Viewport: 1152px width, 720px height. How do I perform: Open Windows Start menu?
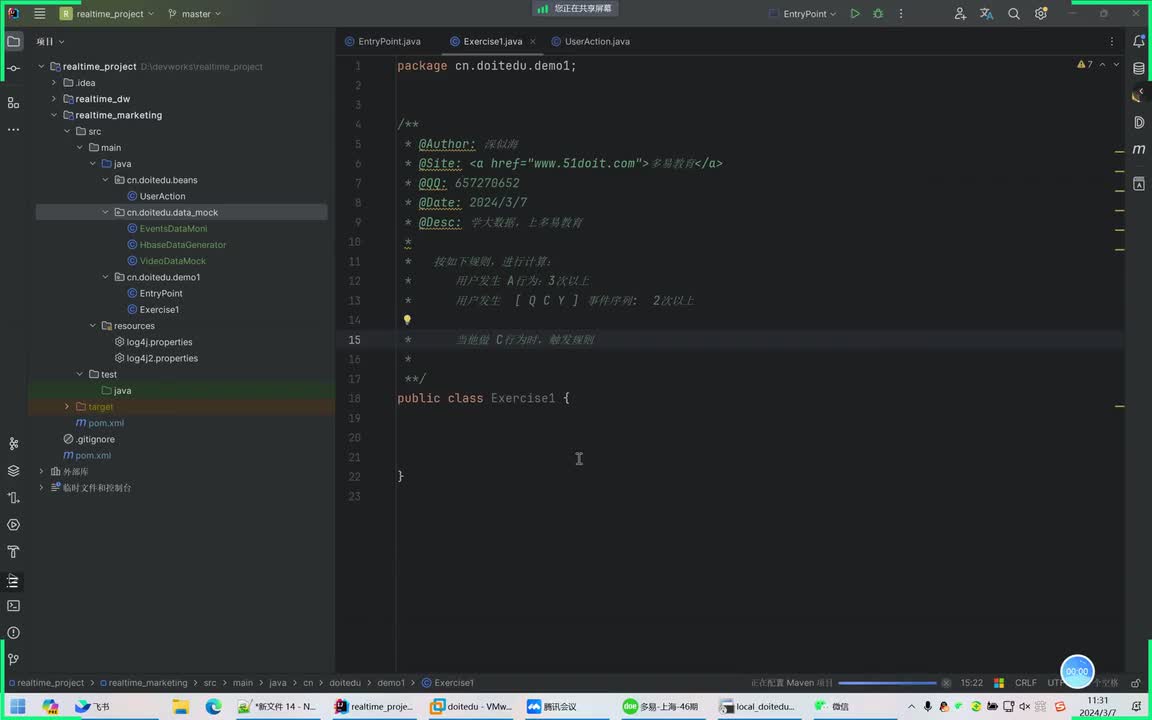[18, 706]
